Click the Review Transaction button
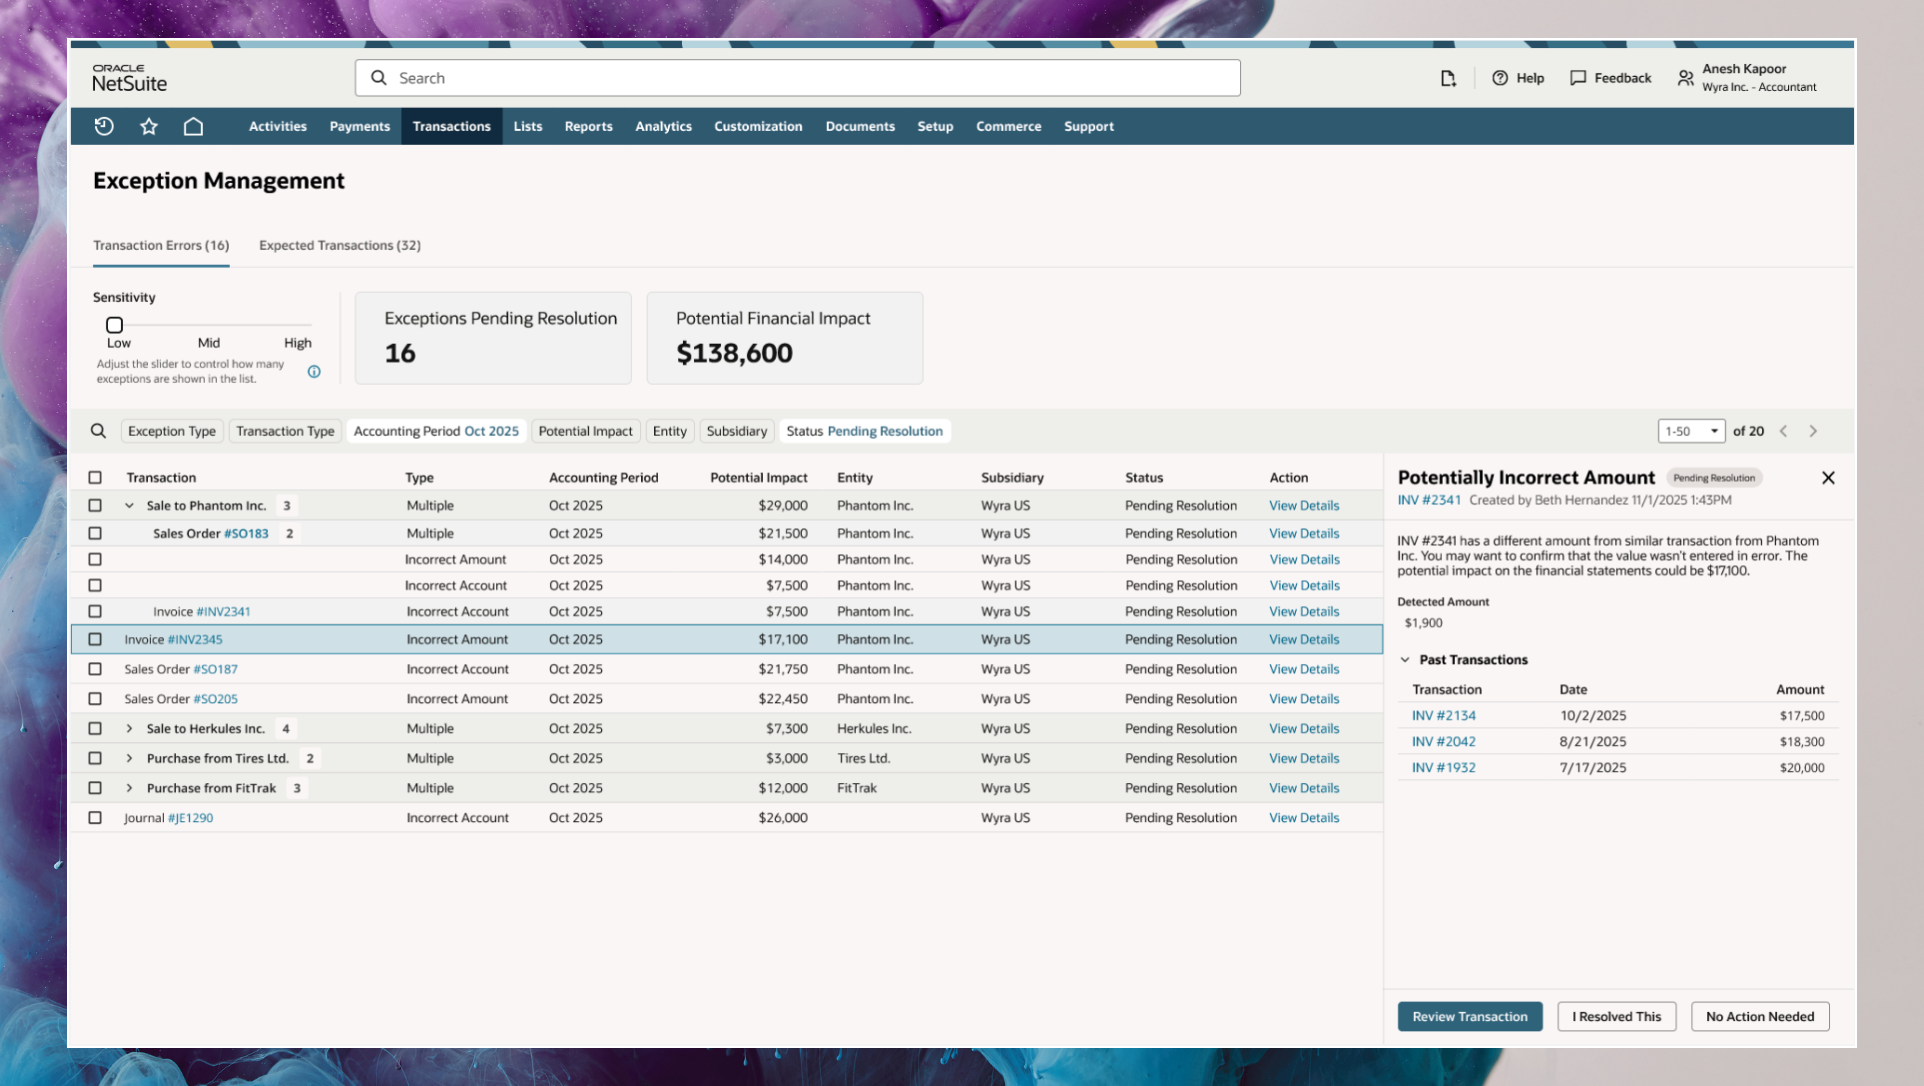1924x1086 pixels. 1470,1017
